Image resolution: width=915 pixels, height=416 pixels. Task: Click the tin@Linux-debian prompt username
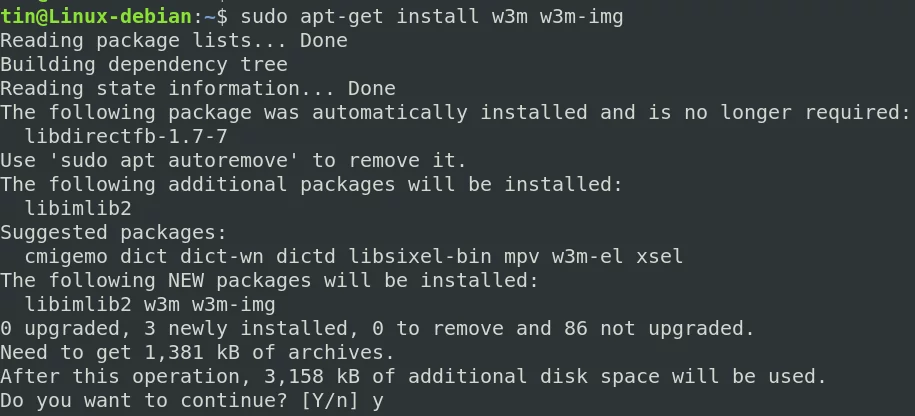tap(96, 16)
